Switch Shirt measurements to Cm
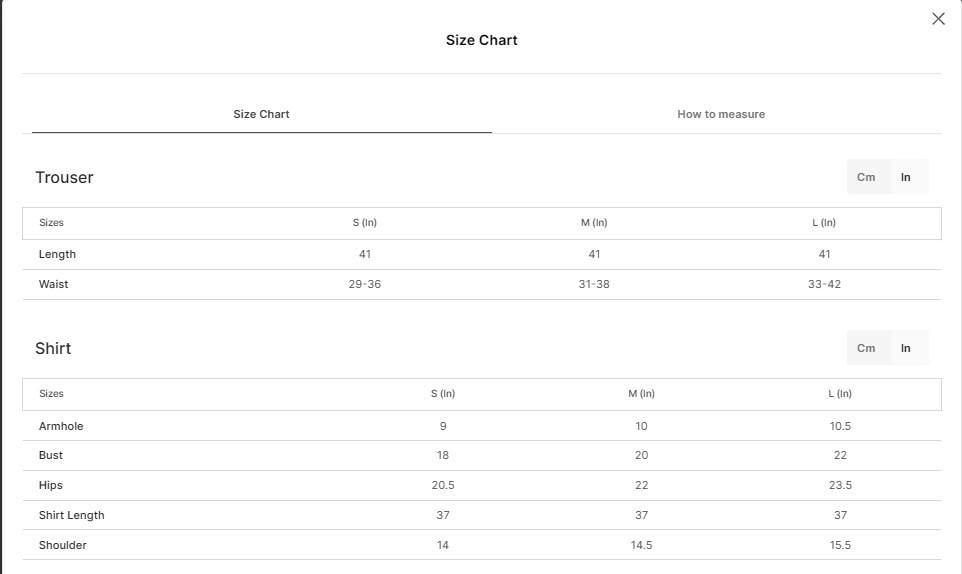 click(866, 348)
